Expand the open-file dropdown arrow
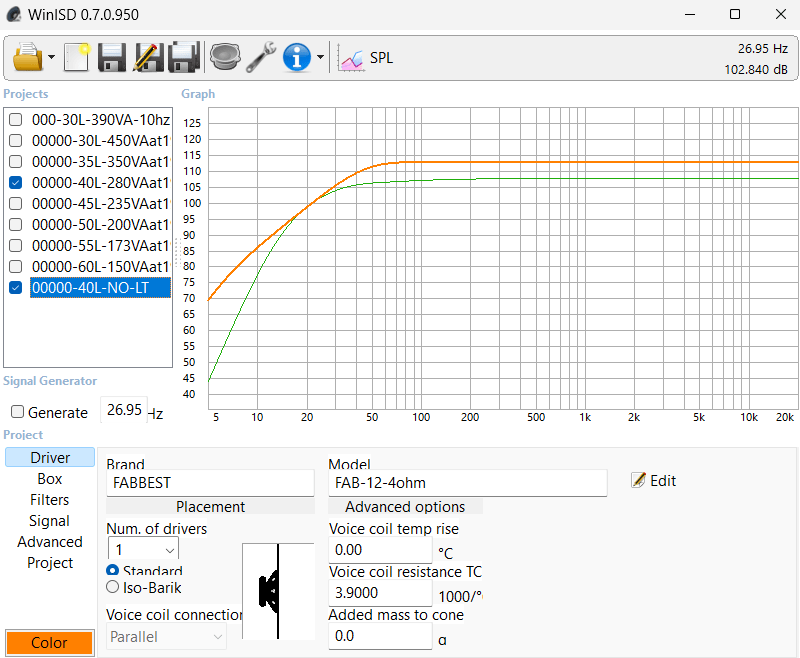The height and width of the screenshot is (658, 800). [52, 57]
